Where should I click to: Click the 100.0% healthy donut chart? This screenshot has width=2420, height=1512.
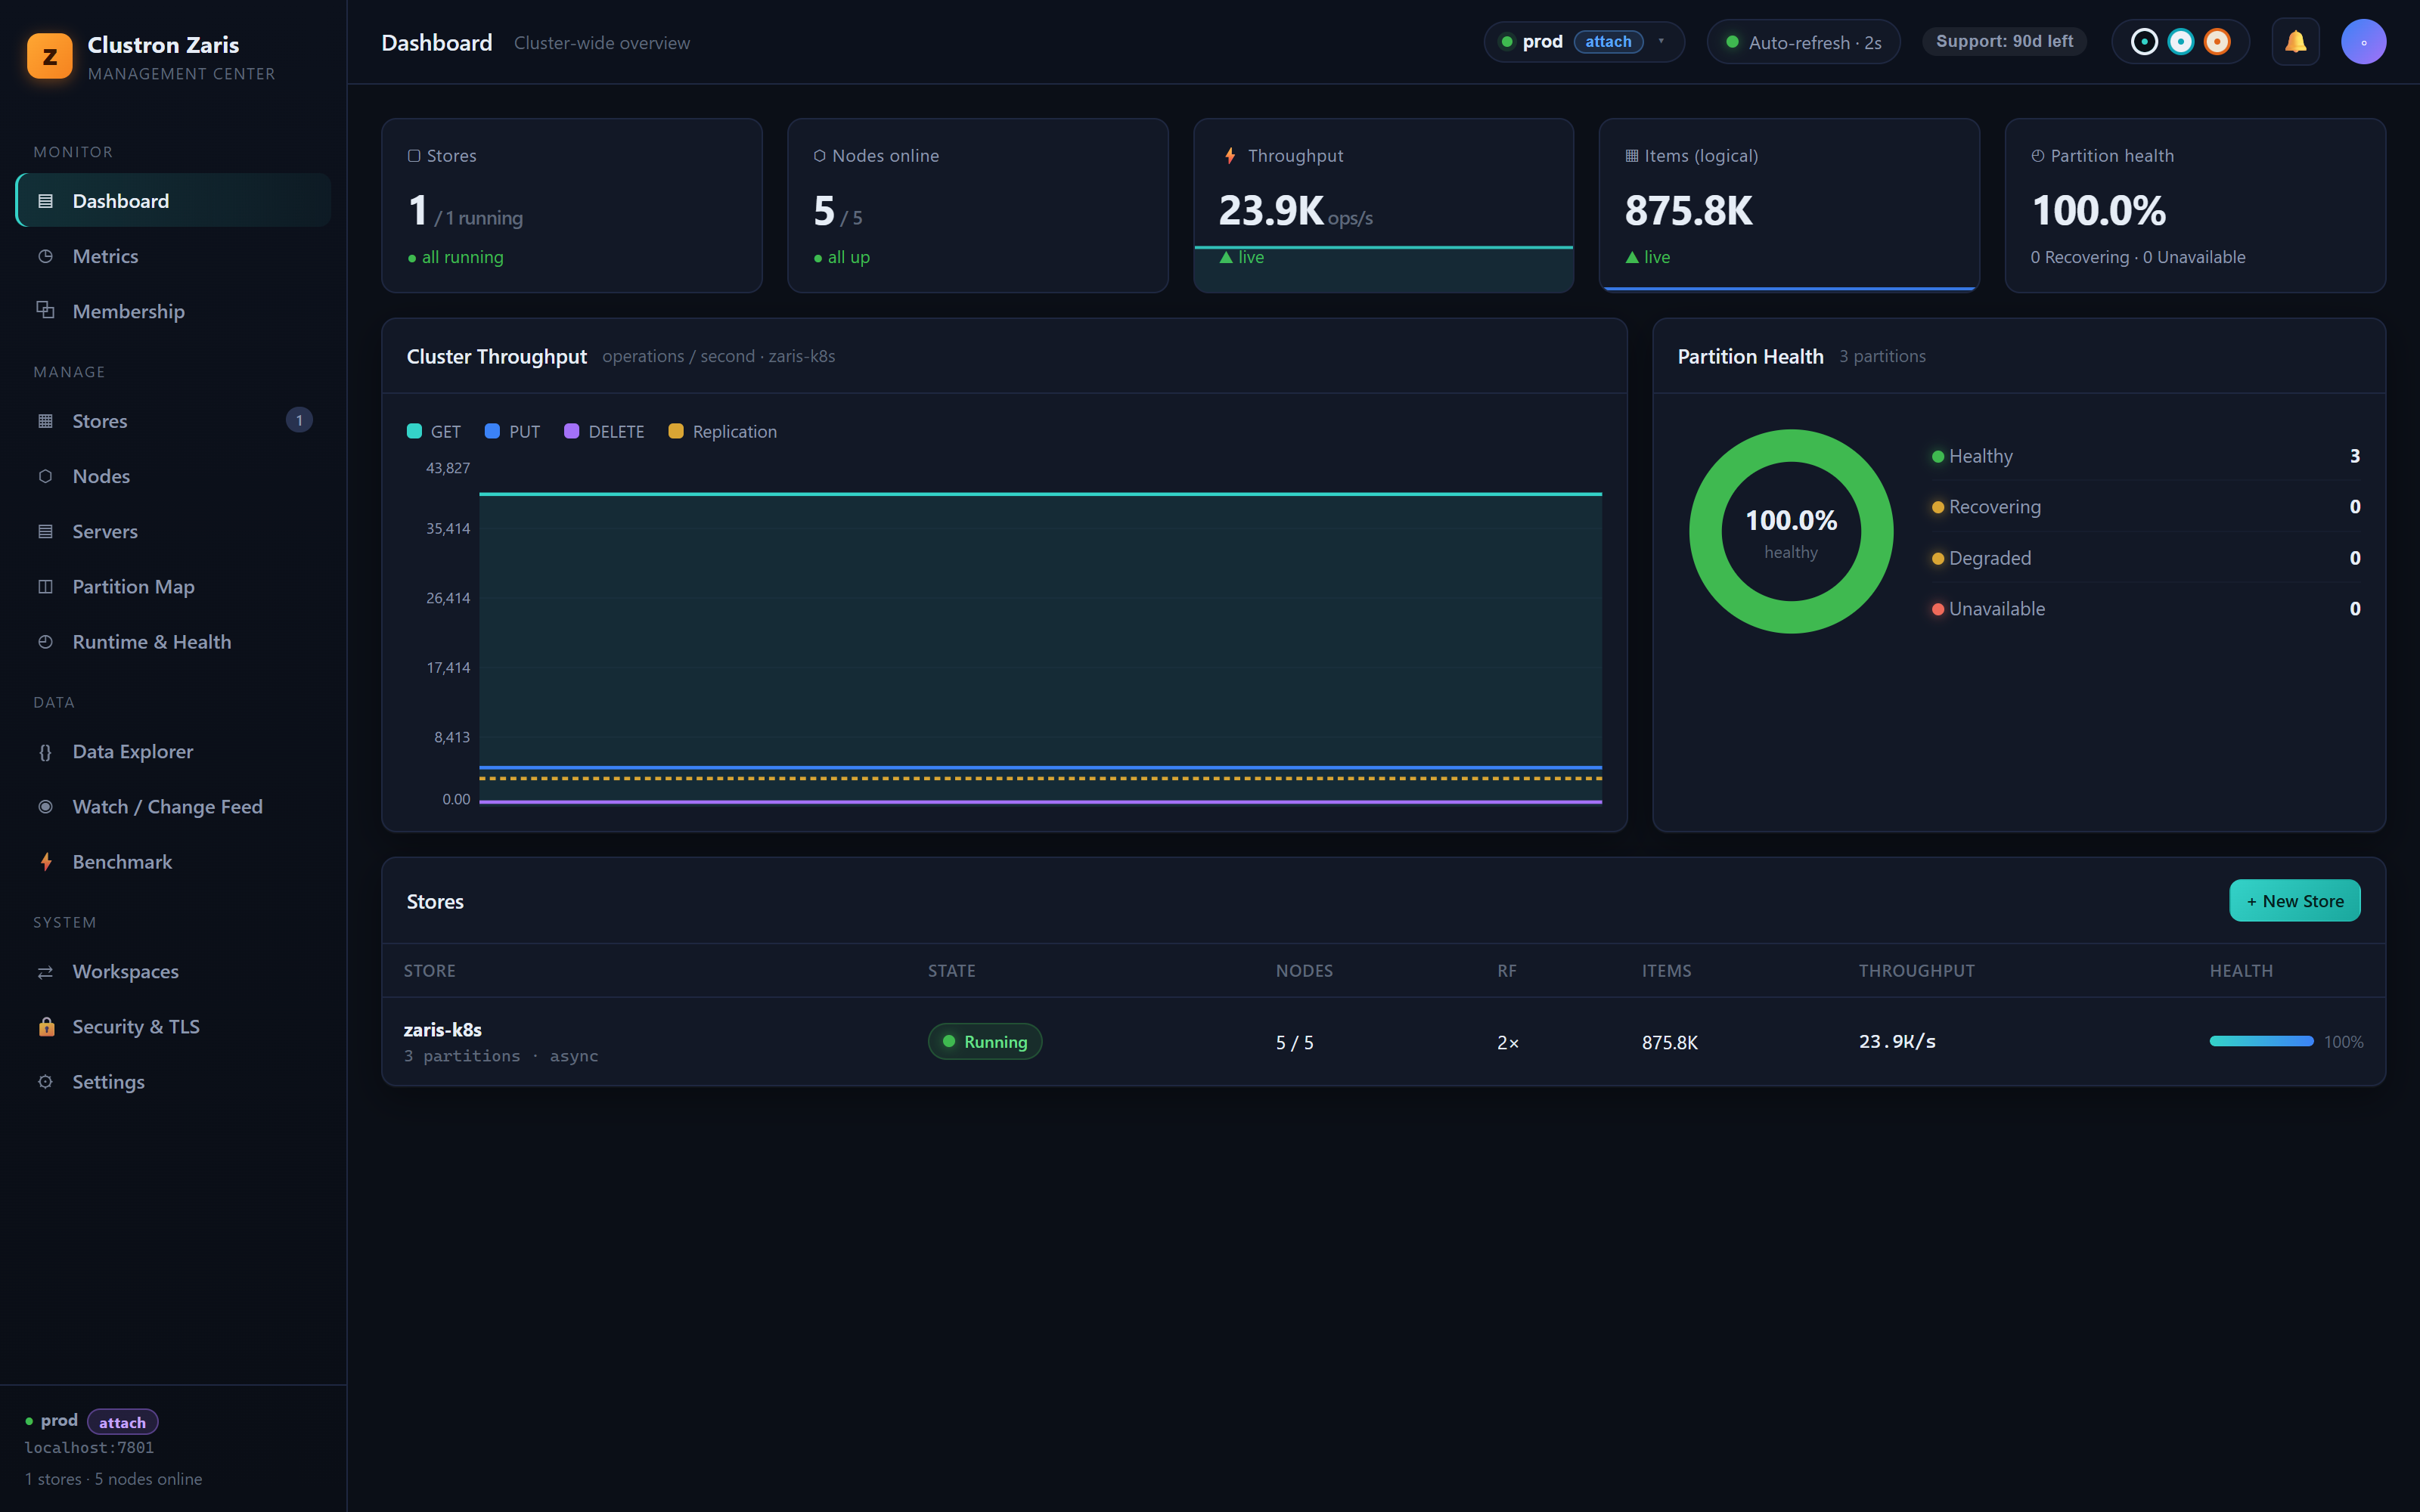[1791, 531]
